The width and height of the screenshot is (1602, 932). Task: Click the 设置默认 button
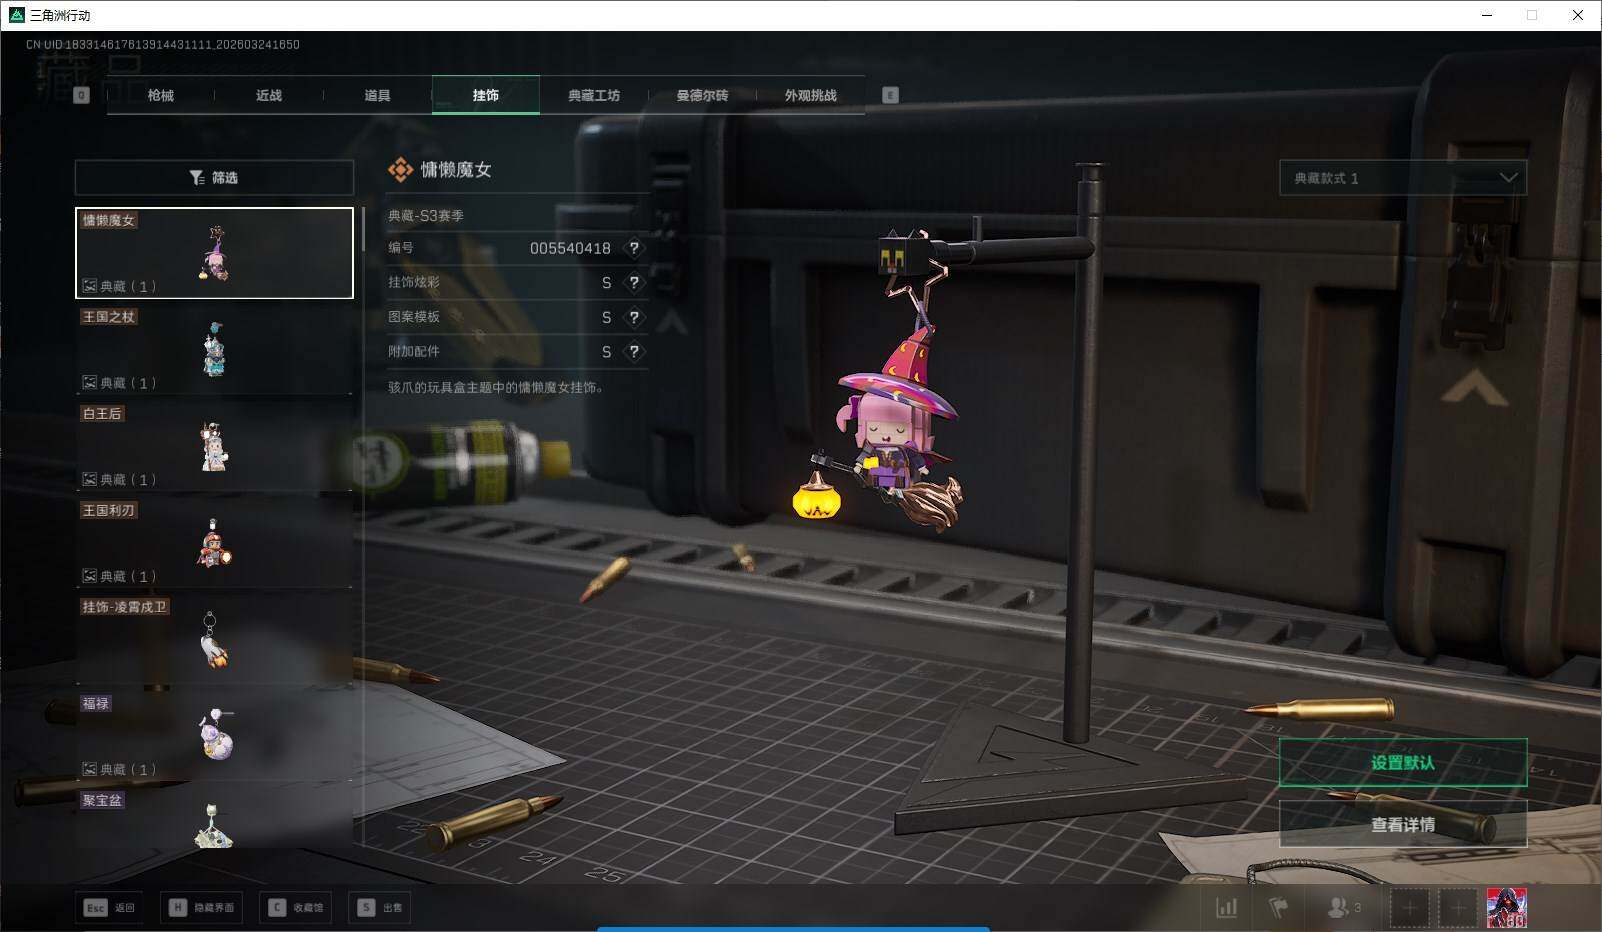pyautogui.click(x=1403, y=763)
